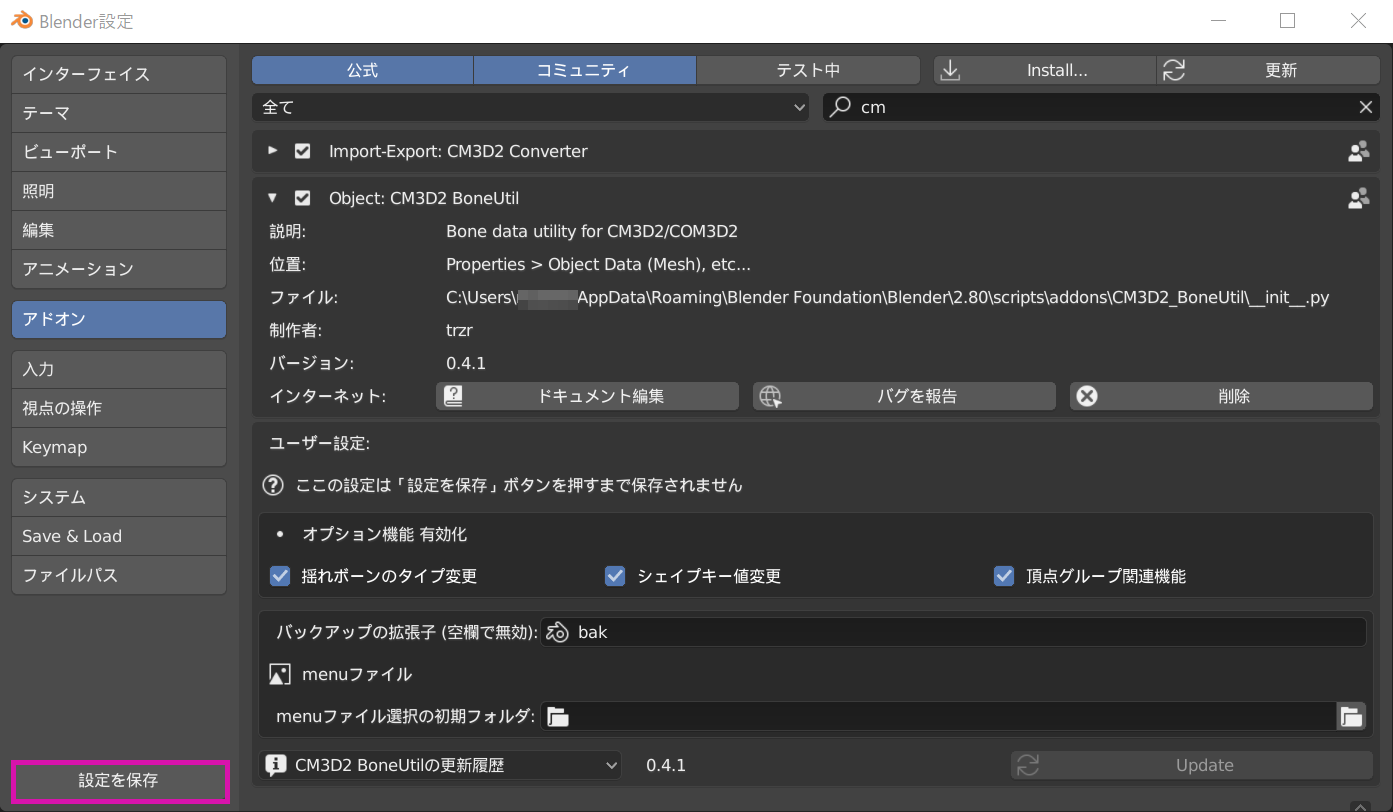Open the インターフェイス preferences section
Viewport: 1393px width, 812px height.
tap(119, 74)
